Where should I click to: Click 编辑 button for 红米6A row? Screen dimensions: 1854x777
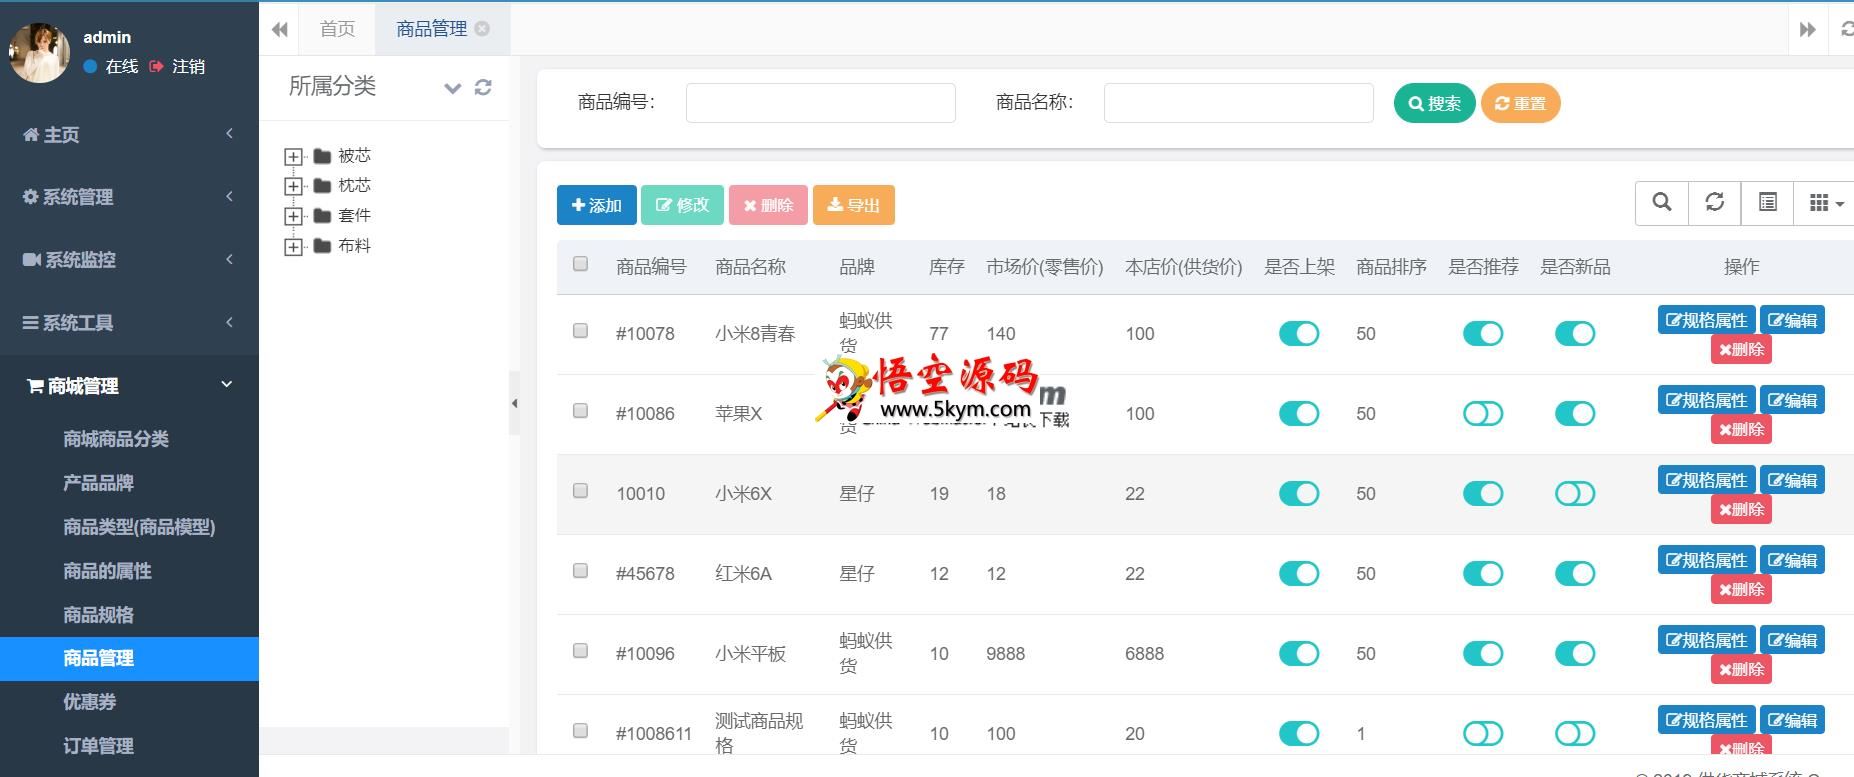1792,560
